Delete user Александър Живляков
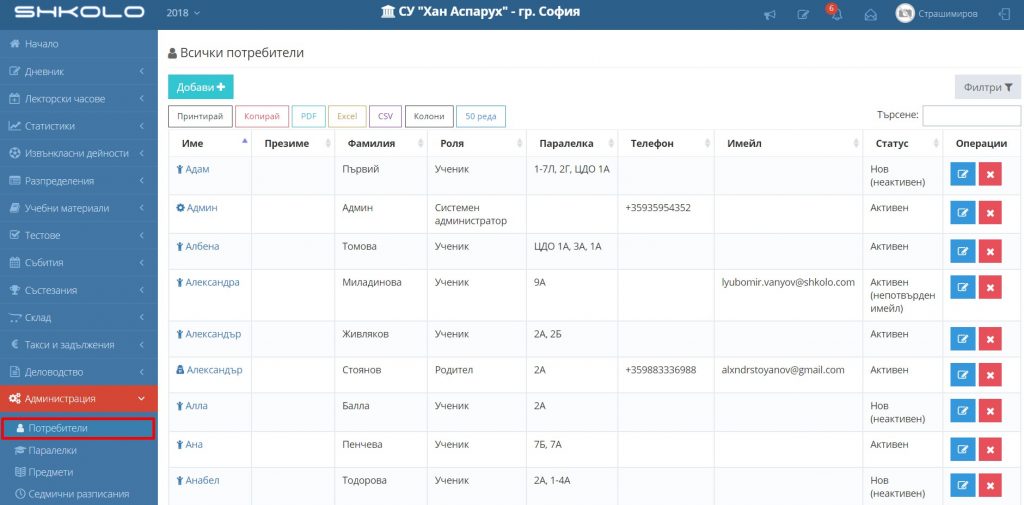1024x505 pixels. 990,338
